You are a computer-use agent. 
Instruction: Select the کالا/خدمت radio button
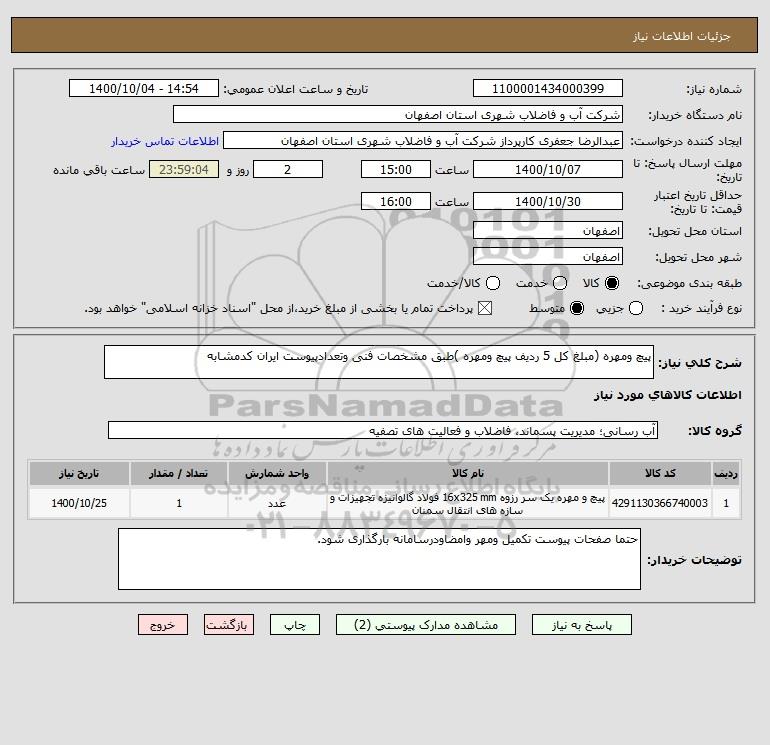493,283
